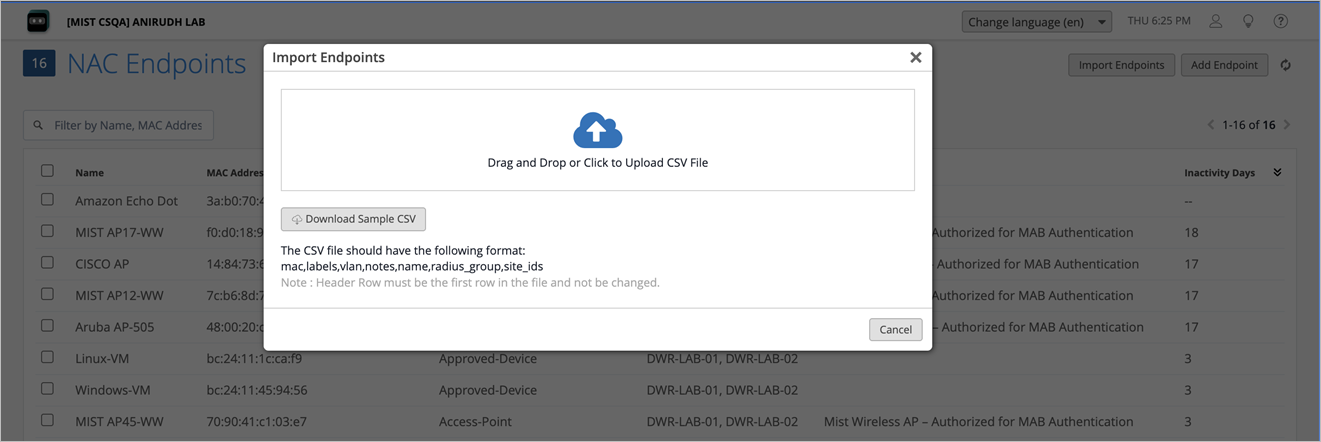1321x442 pixels.
Task: Check the Aruba AP-505 row checkbox
Action: pos(47,326)
